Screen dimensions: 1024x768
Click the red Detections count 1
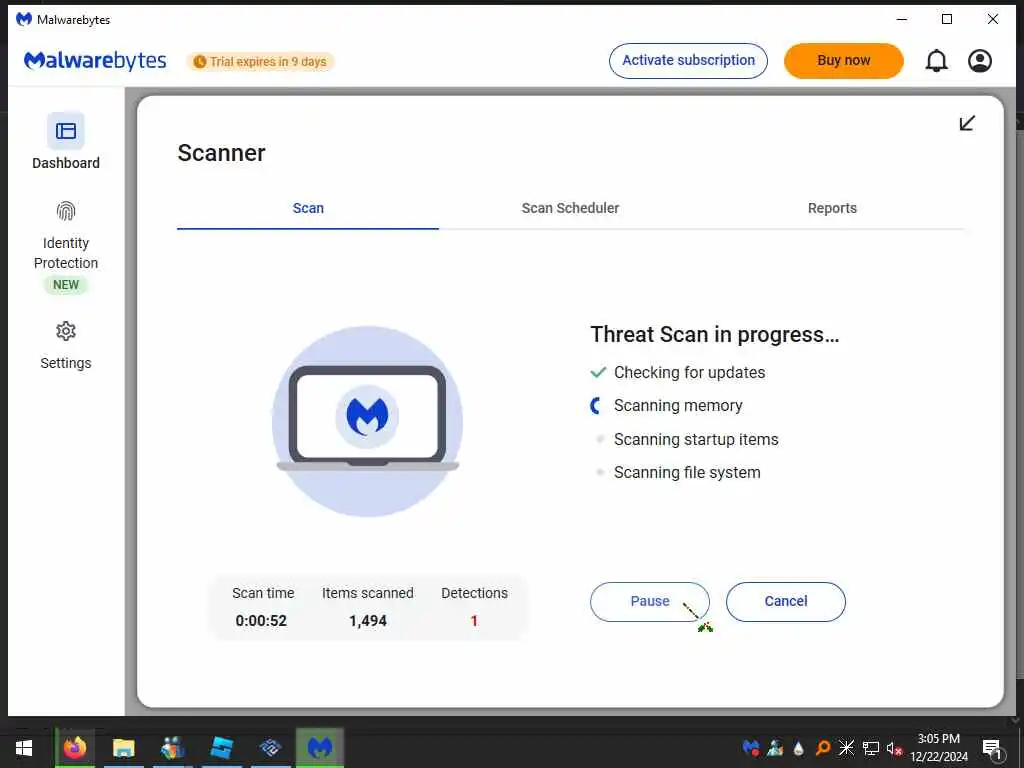click(474, 620)
